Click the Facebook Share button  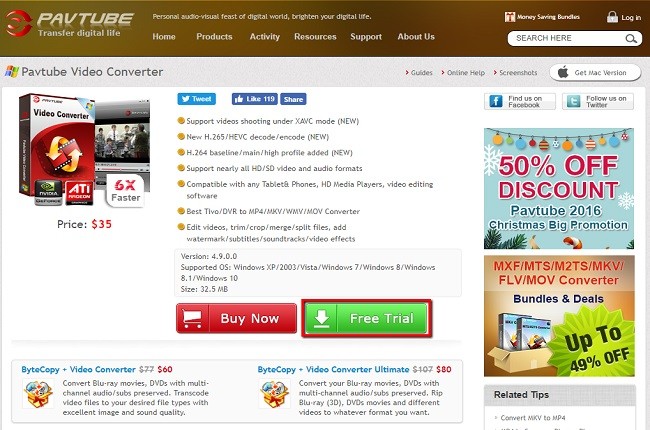point(293,100)
